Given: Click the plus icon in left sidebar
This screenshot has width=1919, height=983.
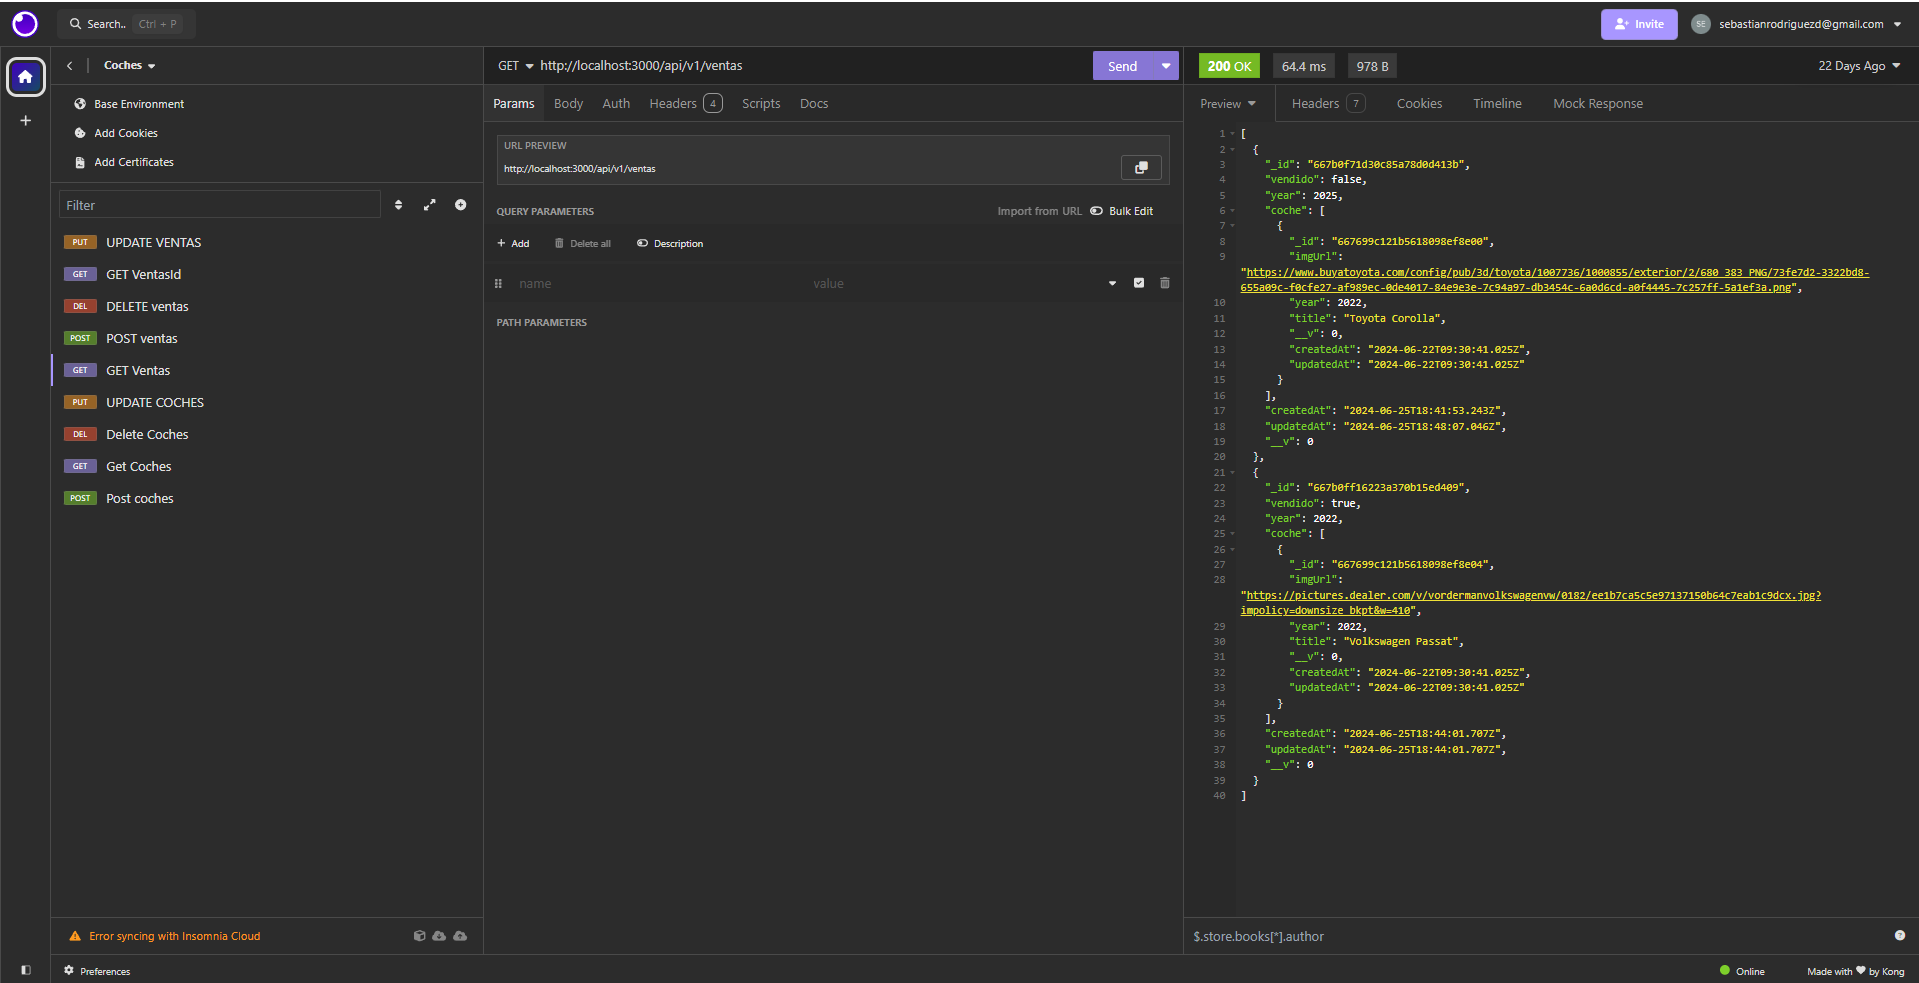Looking at the screenshot, I should [26, 121].
